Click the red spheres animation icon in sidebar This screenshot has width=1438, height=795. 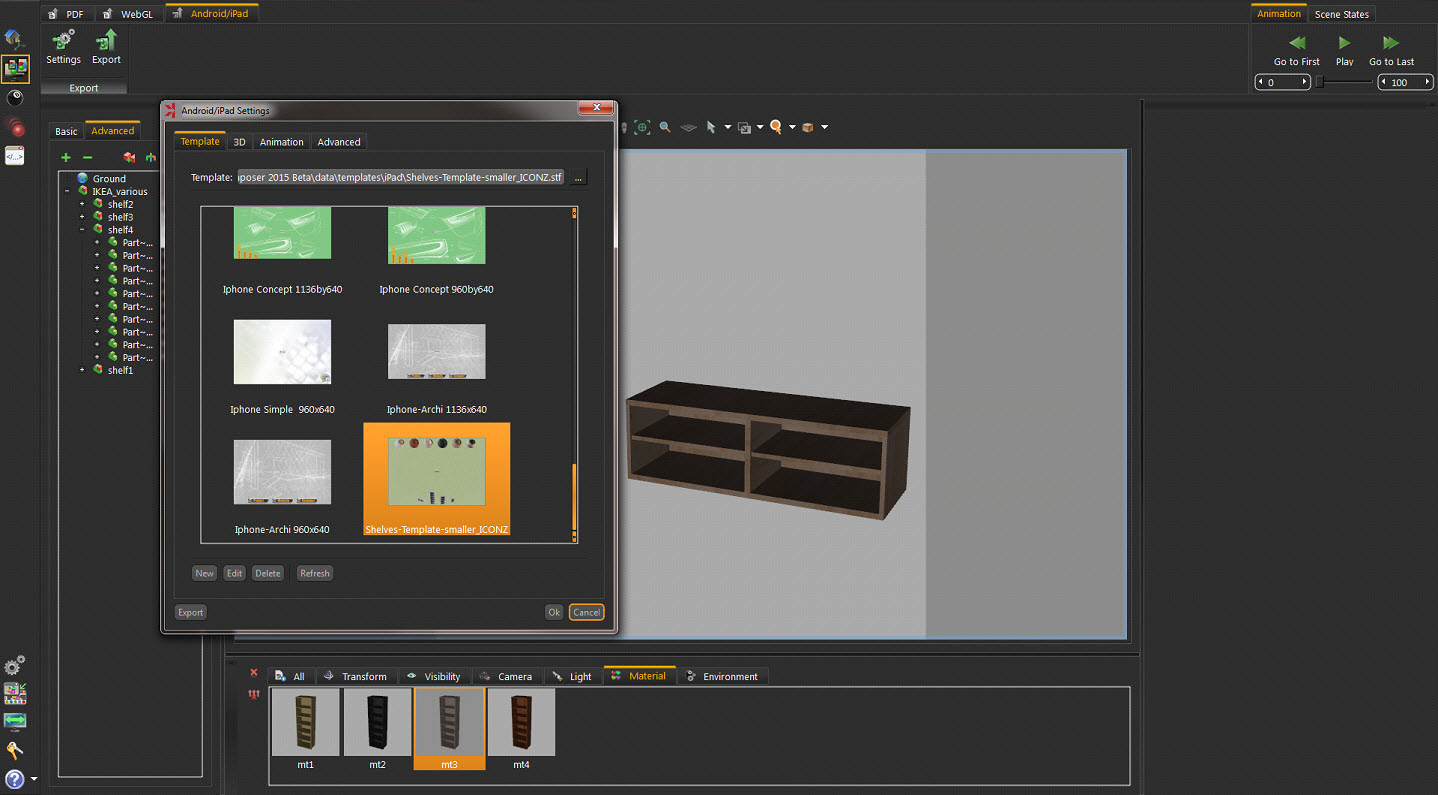pos(15,126)
